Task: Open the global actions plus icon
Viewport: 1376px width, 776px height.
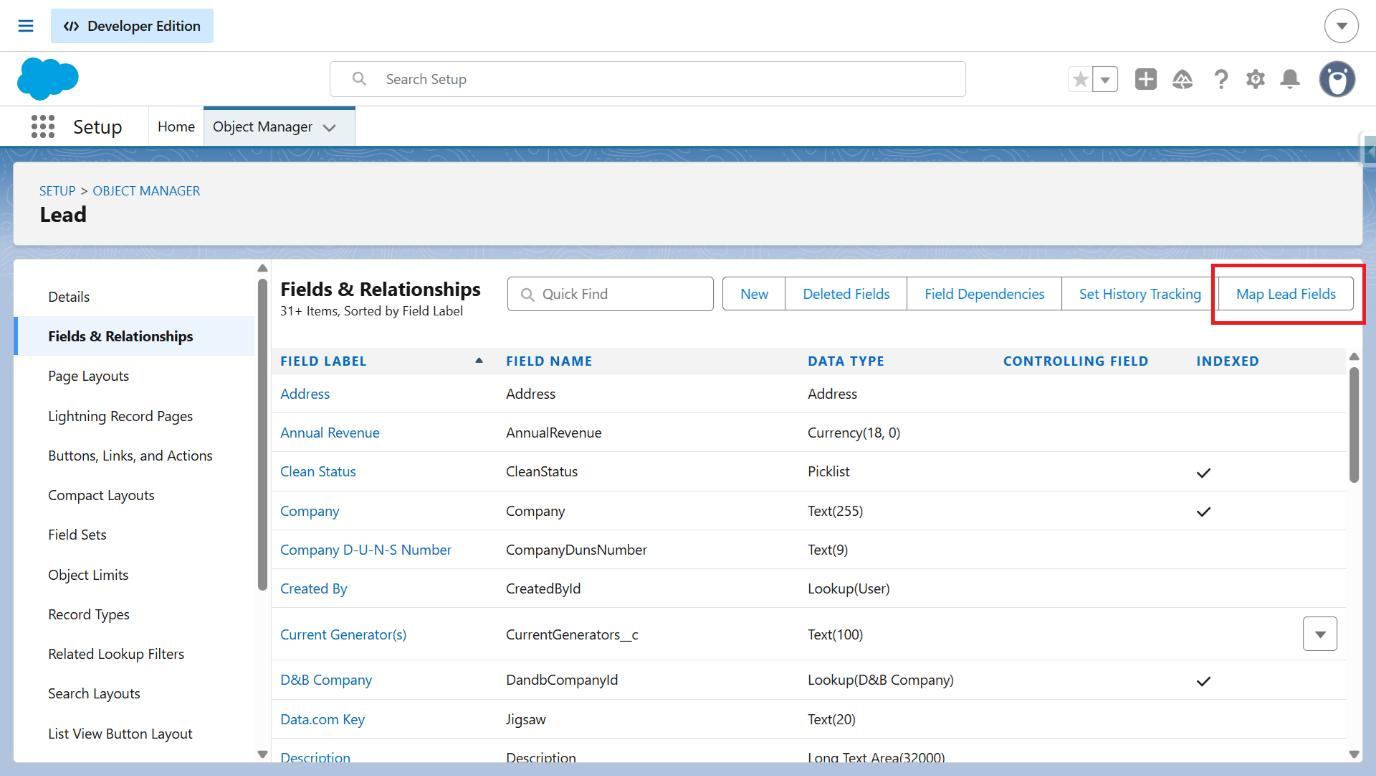Action: click(x=1146, y=79)
